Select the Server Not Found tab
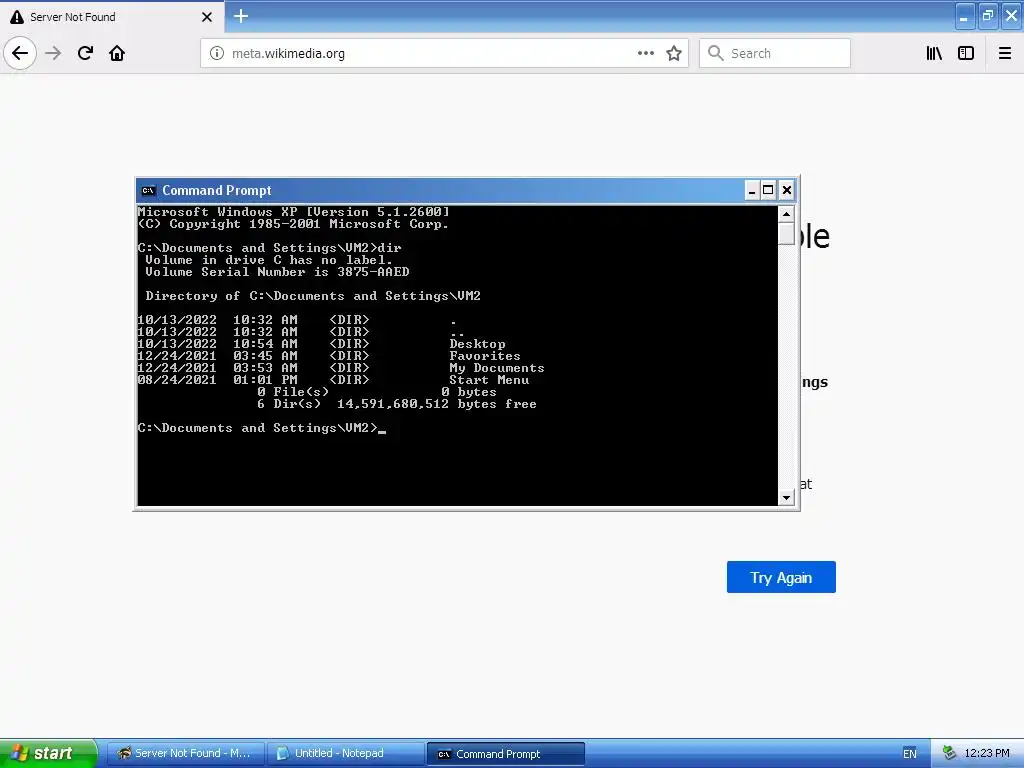The height and width of the screenshot is (768, 1024). click(x=112, y=17)
